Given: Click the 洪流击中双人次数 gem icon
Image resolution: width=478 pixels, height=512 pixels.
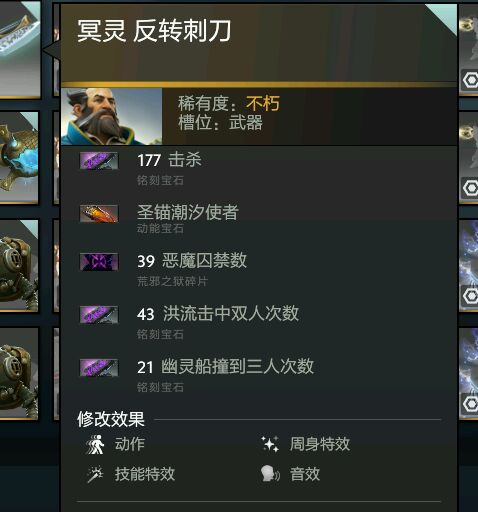Looking at the screenshot, I should point(99,314).
